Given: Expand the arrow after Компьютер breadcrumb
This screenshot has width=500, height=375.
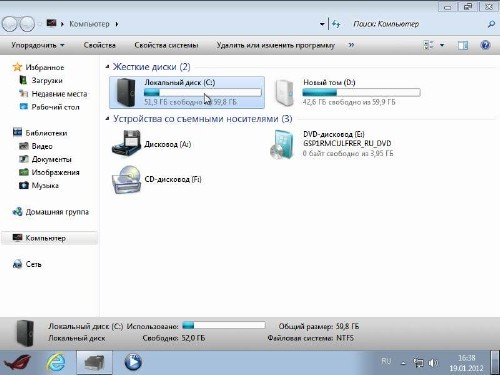Looking at the screenshot, I should (117, 24).
